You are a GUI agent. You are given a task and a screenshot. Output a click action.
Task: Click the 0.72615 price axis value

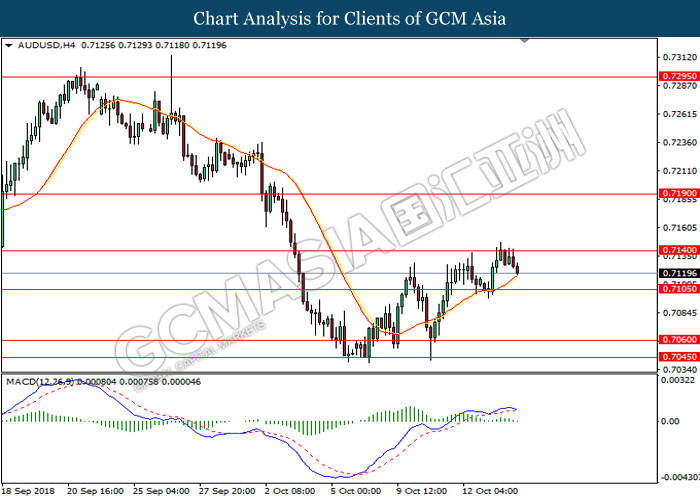pos(679,114)
